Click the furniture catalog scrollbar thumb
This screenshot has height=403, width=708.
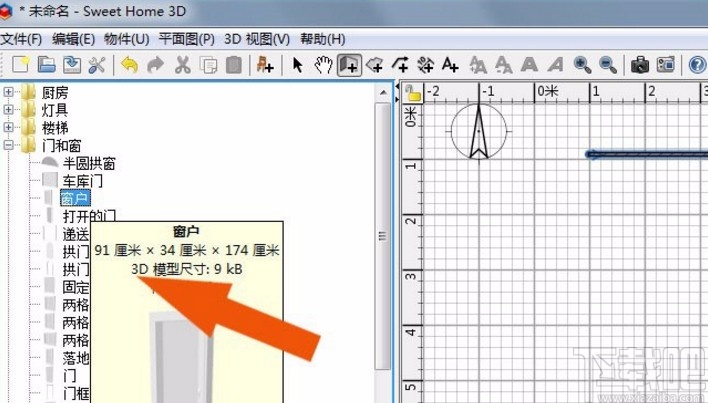(x=383, y=235)
